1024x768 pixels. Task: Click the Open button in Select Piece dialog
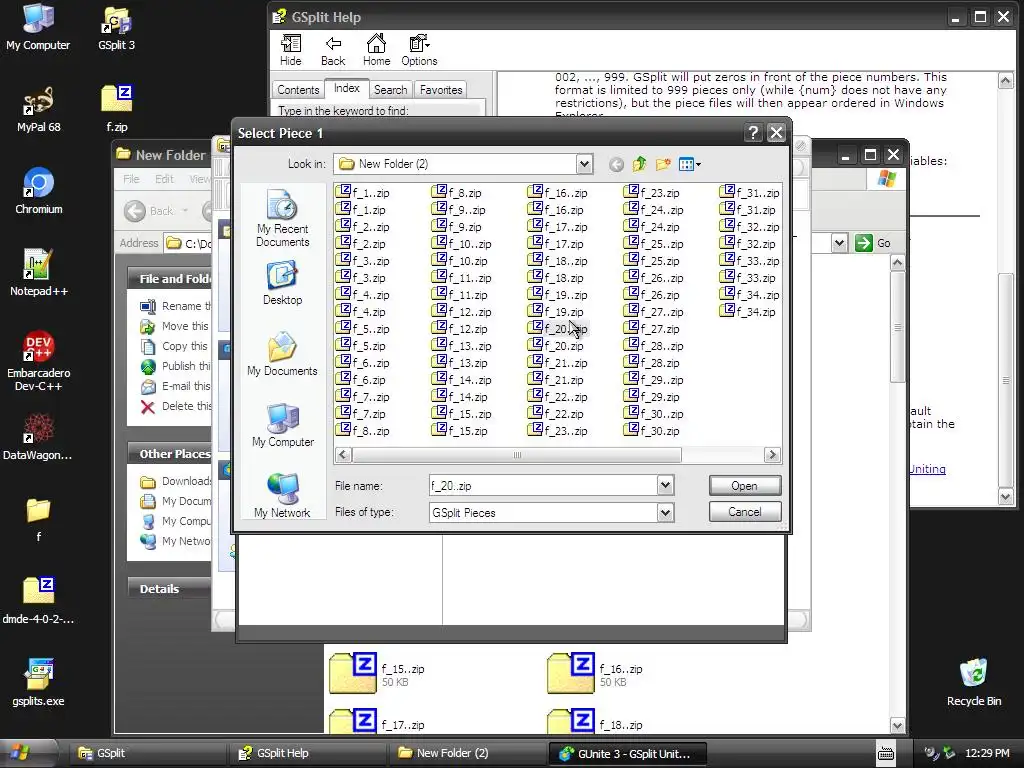(744, 486)
